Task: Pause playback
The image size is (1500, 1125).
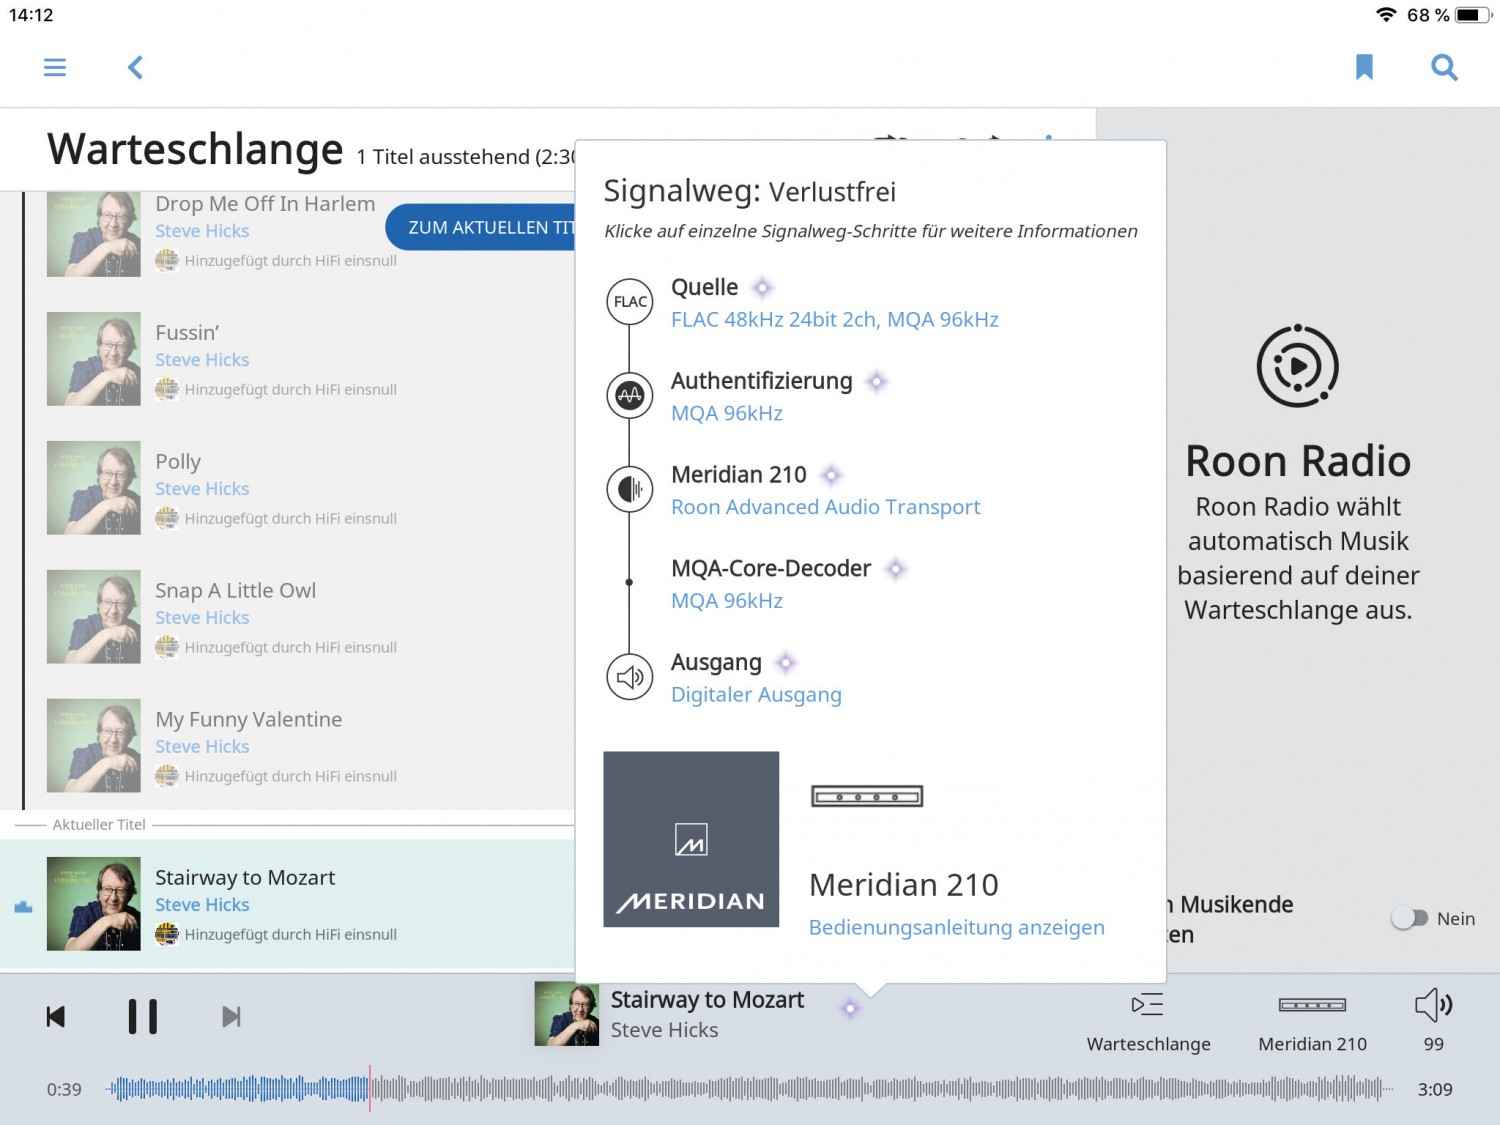Action: [143, 1016]
